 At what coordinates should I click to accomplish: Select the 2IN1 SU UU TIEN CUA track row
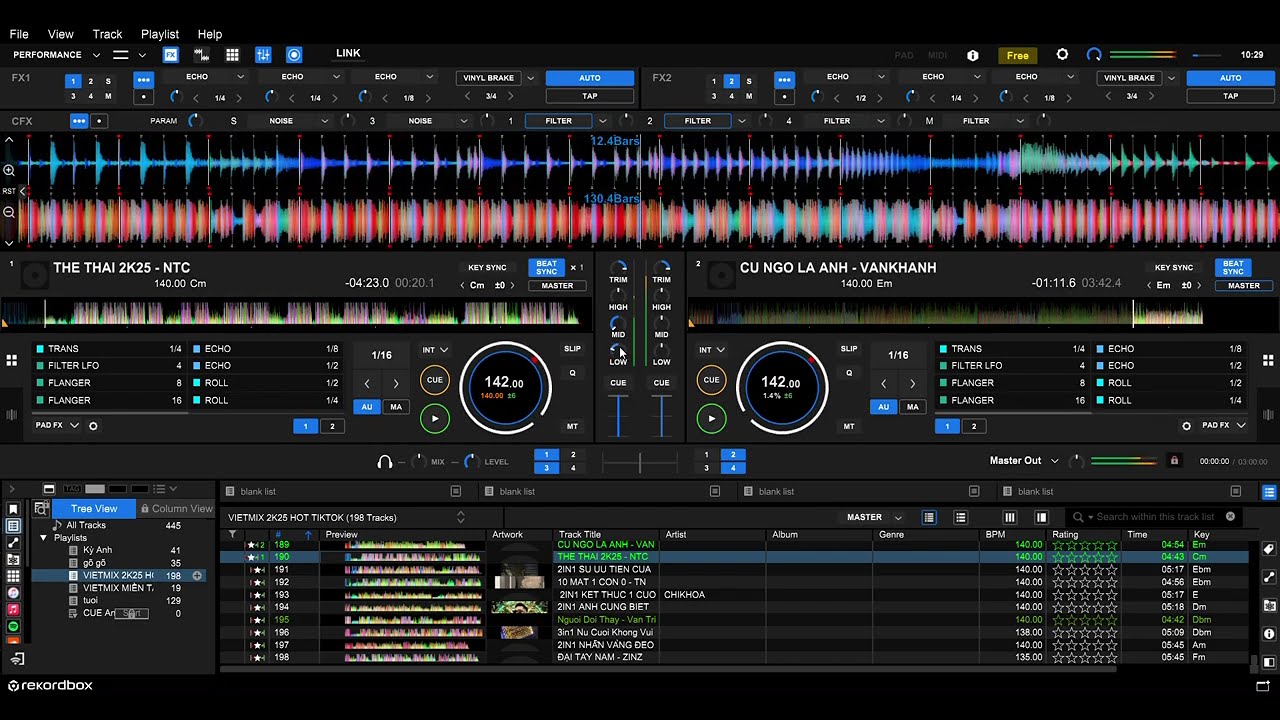734,569
